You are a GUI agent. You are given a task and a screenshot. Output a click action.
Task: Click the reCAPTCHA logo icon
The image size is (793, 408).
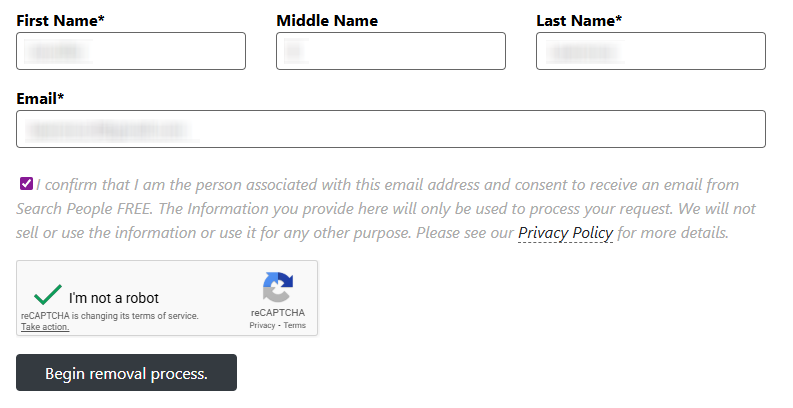(278, 287)
